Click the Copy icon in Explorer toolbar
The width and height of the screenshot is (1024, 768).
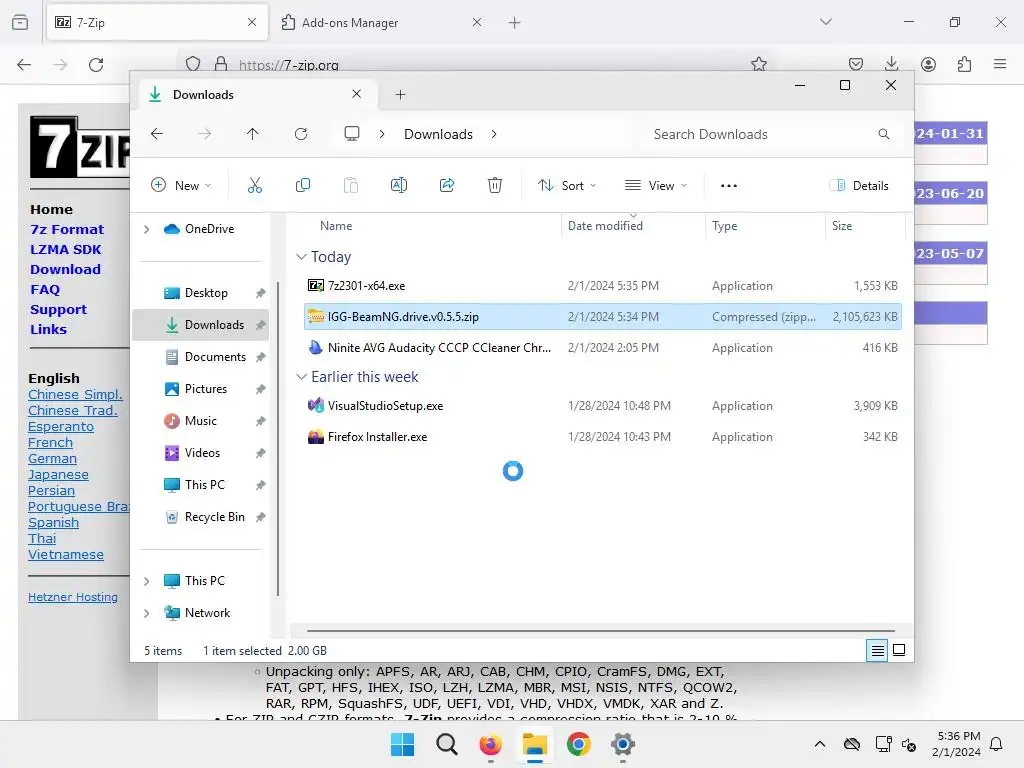pos(302,185)
